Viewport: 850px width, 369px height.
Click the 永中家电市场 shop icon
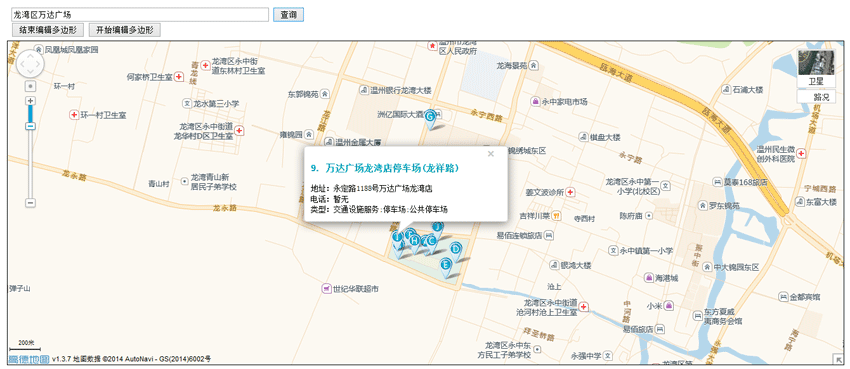535,101
